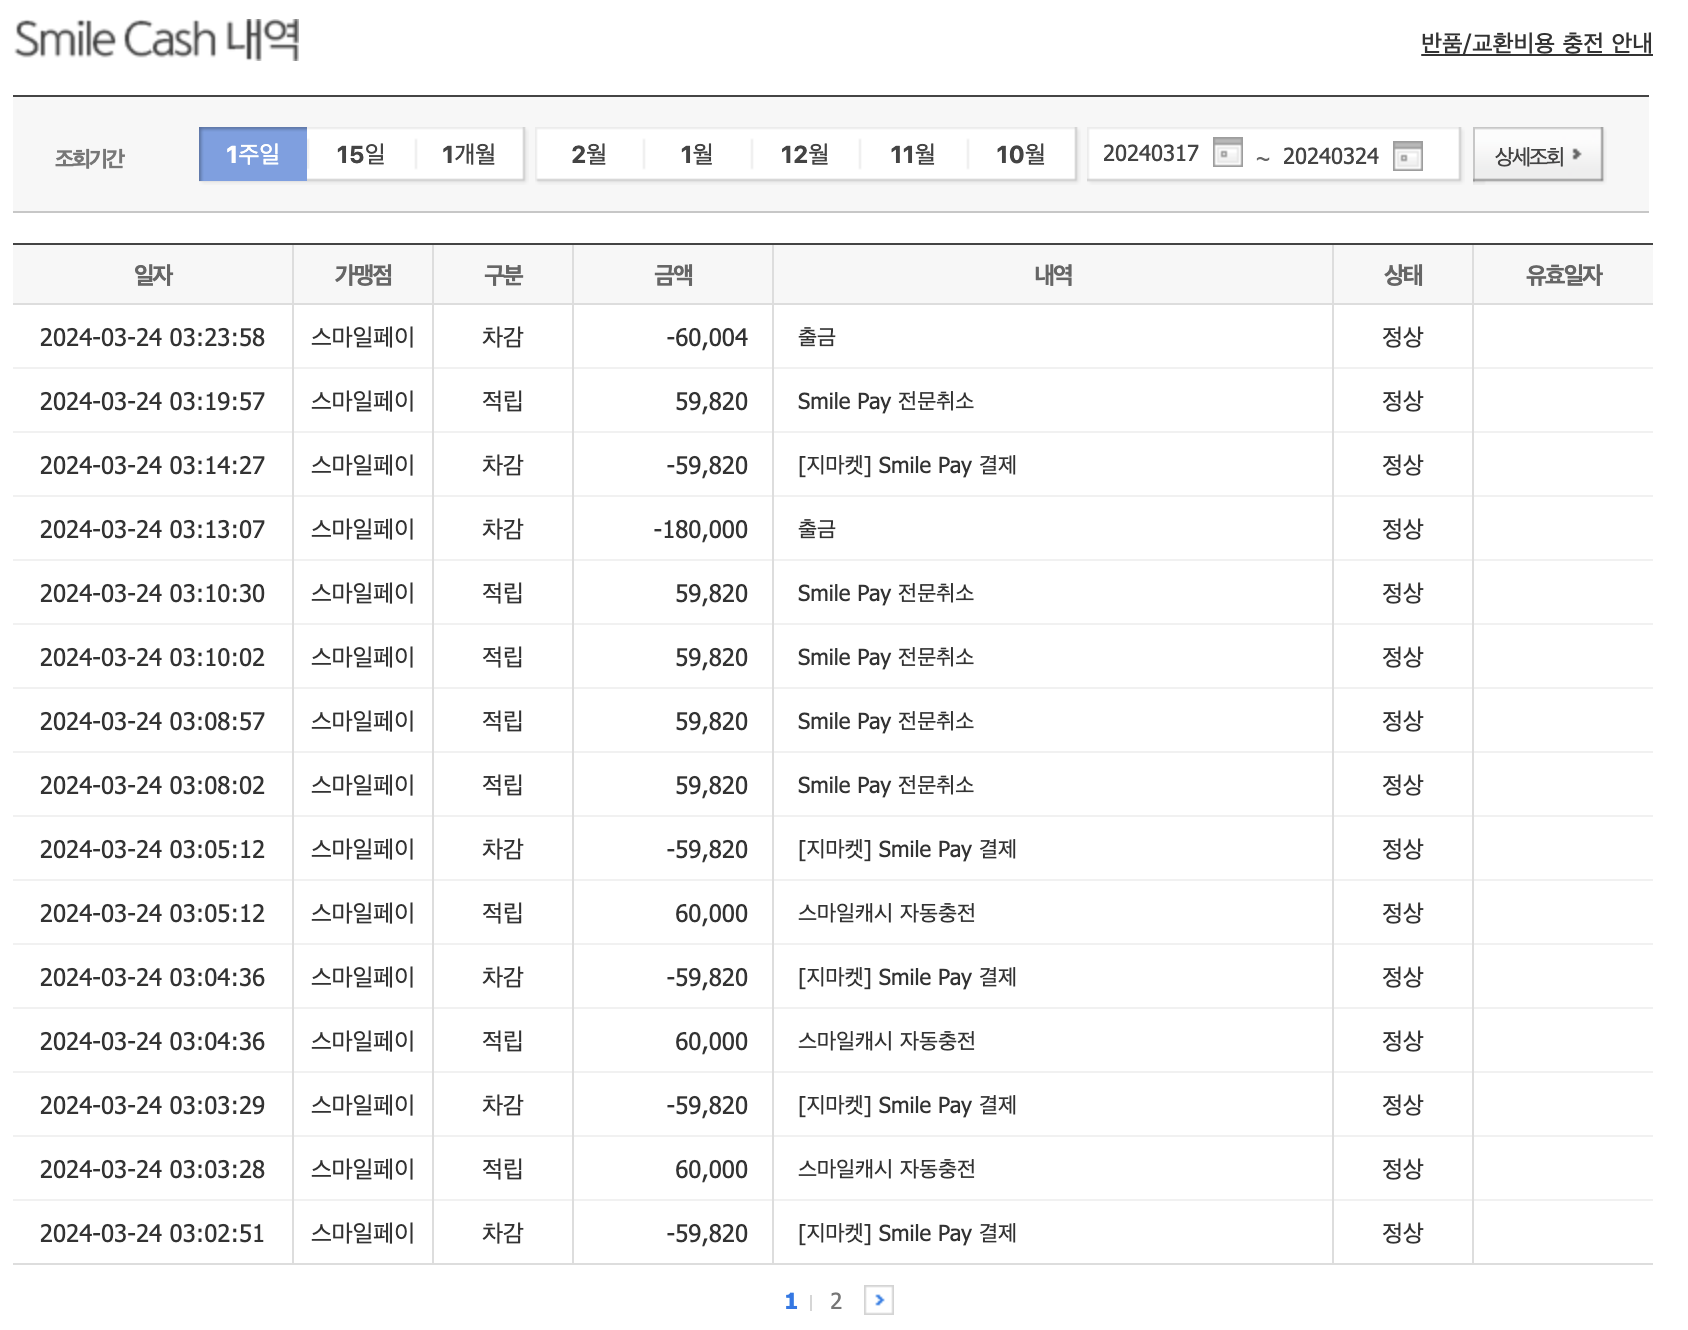1688x1330 pixels.
Task: Select the 1주일 period tab
Action: click(253, 154)
